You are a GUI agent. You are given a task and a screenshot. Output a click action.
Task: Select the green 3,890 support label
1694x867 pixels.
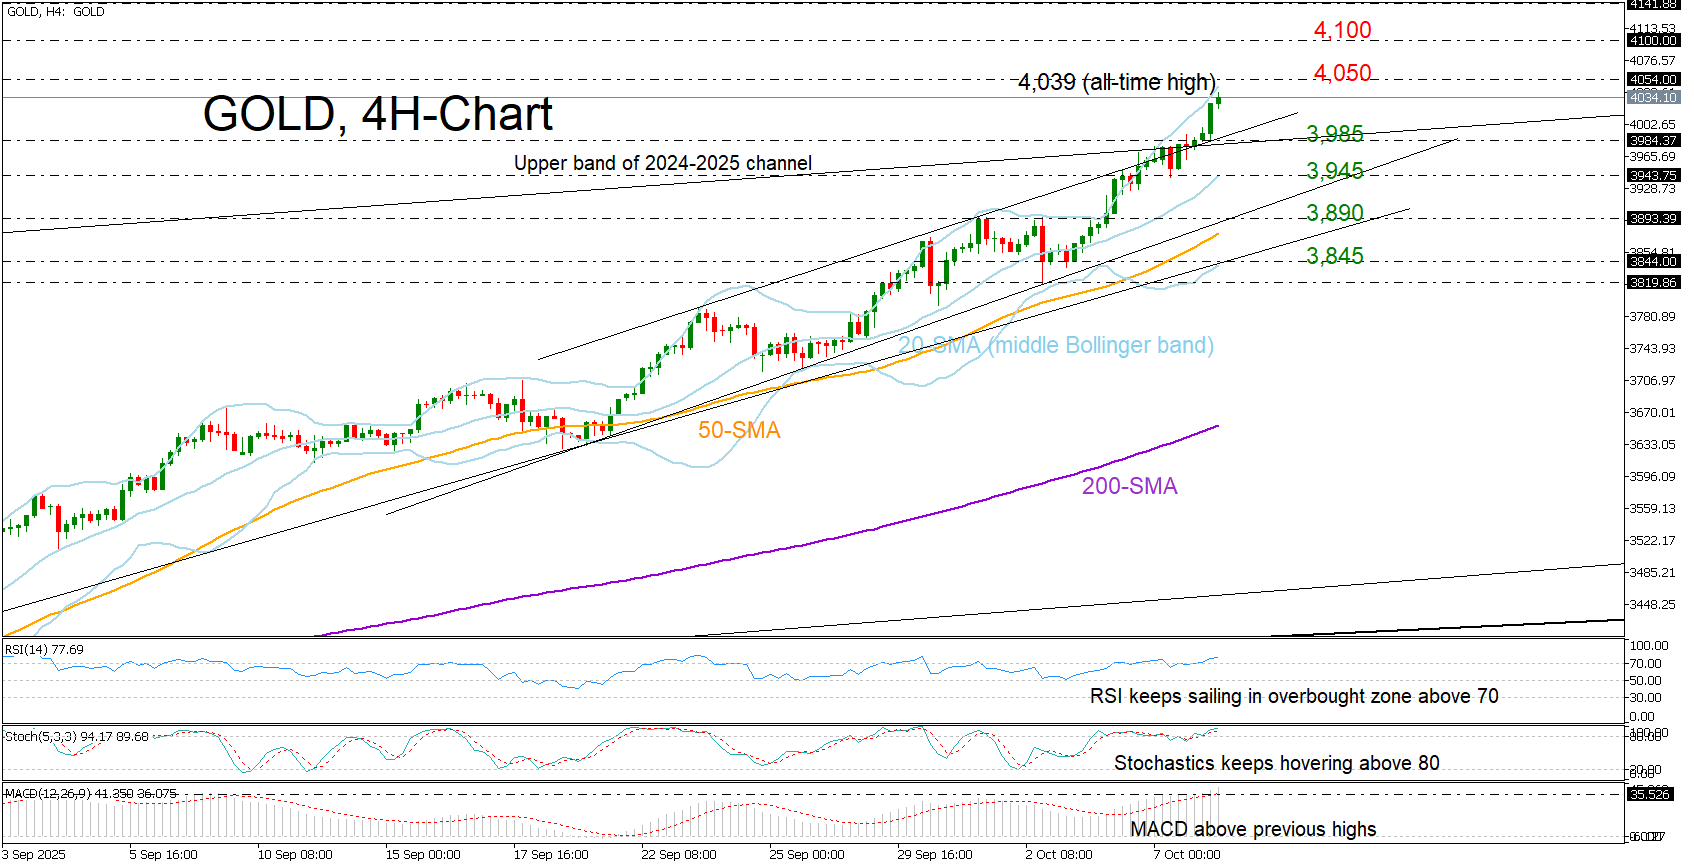click(x=1334, y=213)
